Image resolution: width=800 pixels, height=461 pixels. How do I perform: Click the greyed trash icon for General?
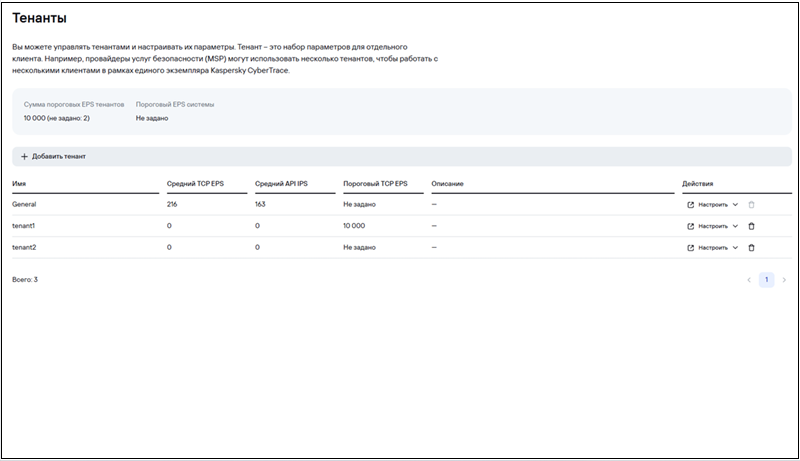point(751,204)
